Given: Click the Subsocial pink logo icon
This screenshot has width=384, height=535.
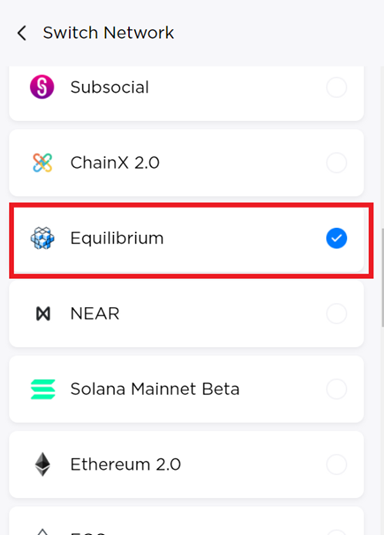Looking at the screenshot, I should point(42,87).
